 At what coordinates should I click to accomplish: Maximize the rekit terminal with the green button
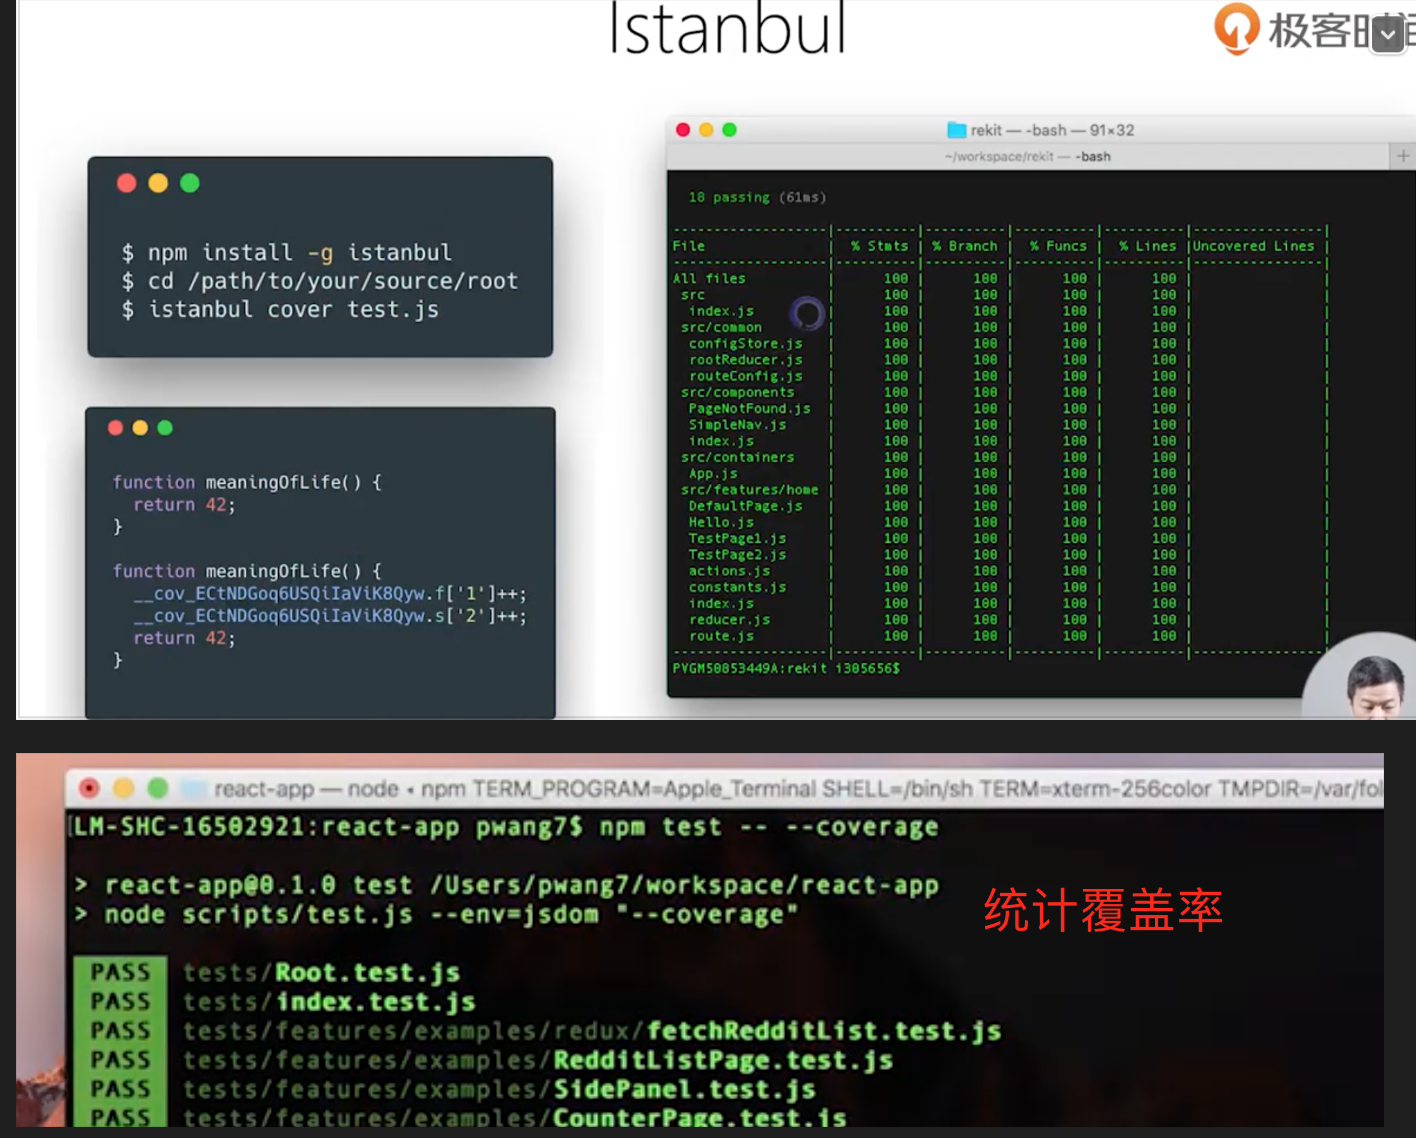[x=729, y=130]
